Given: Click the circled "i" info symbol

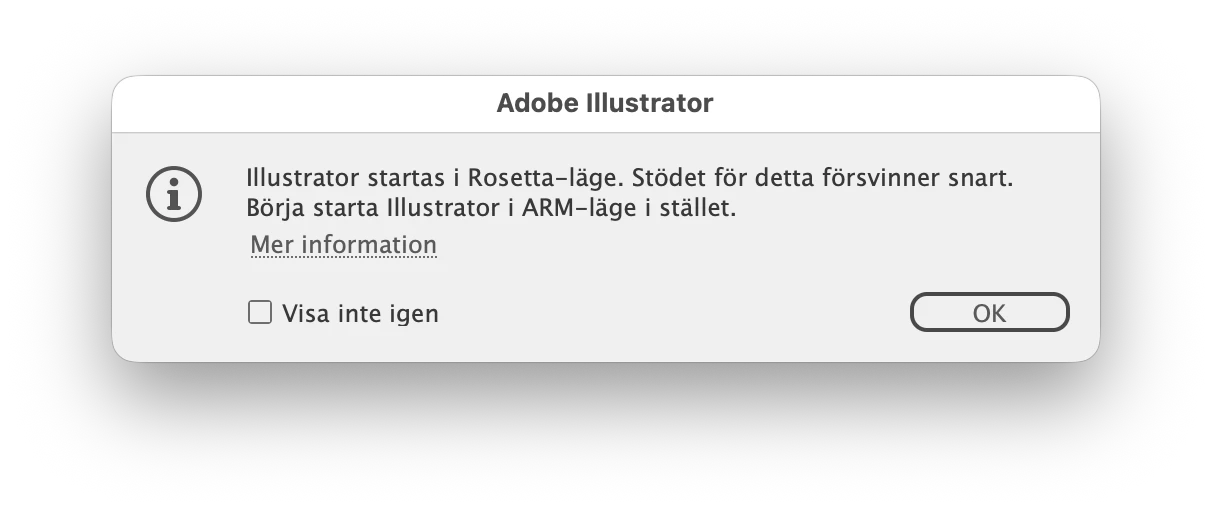Looking at the screenshot, I should (x=174, y=193).
